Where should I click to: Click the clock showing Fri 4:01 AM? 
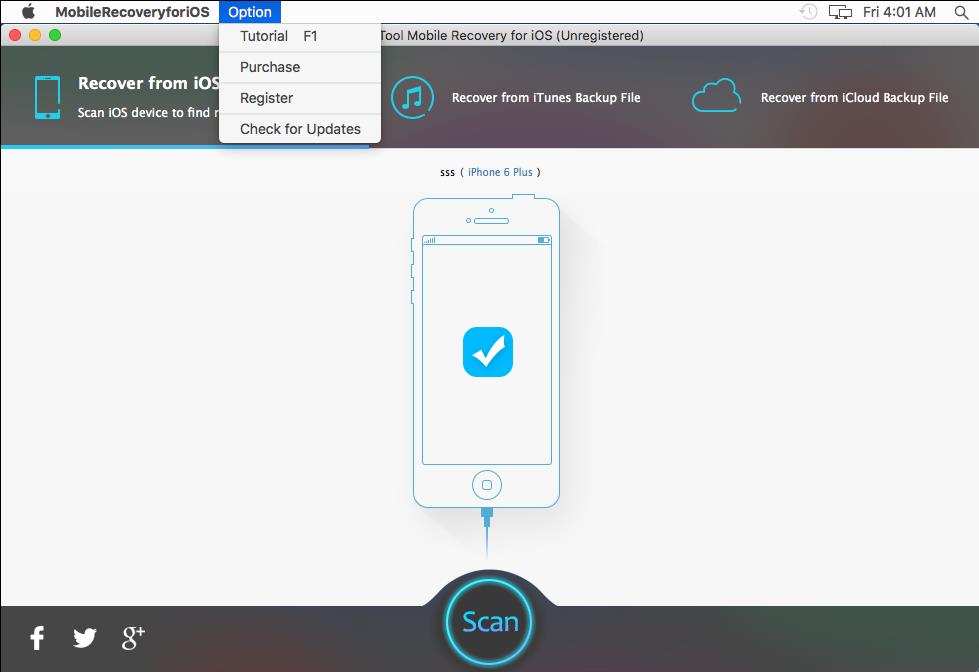pos(899,12)
